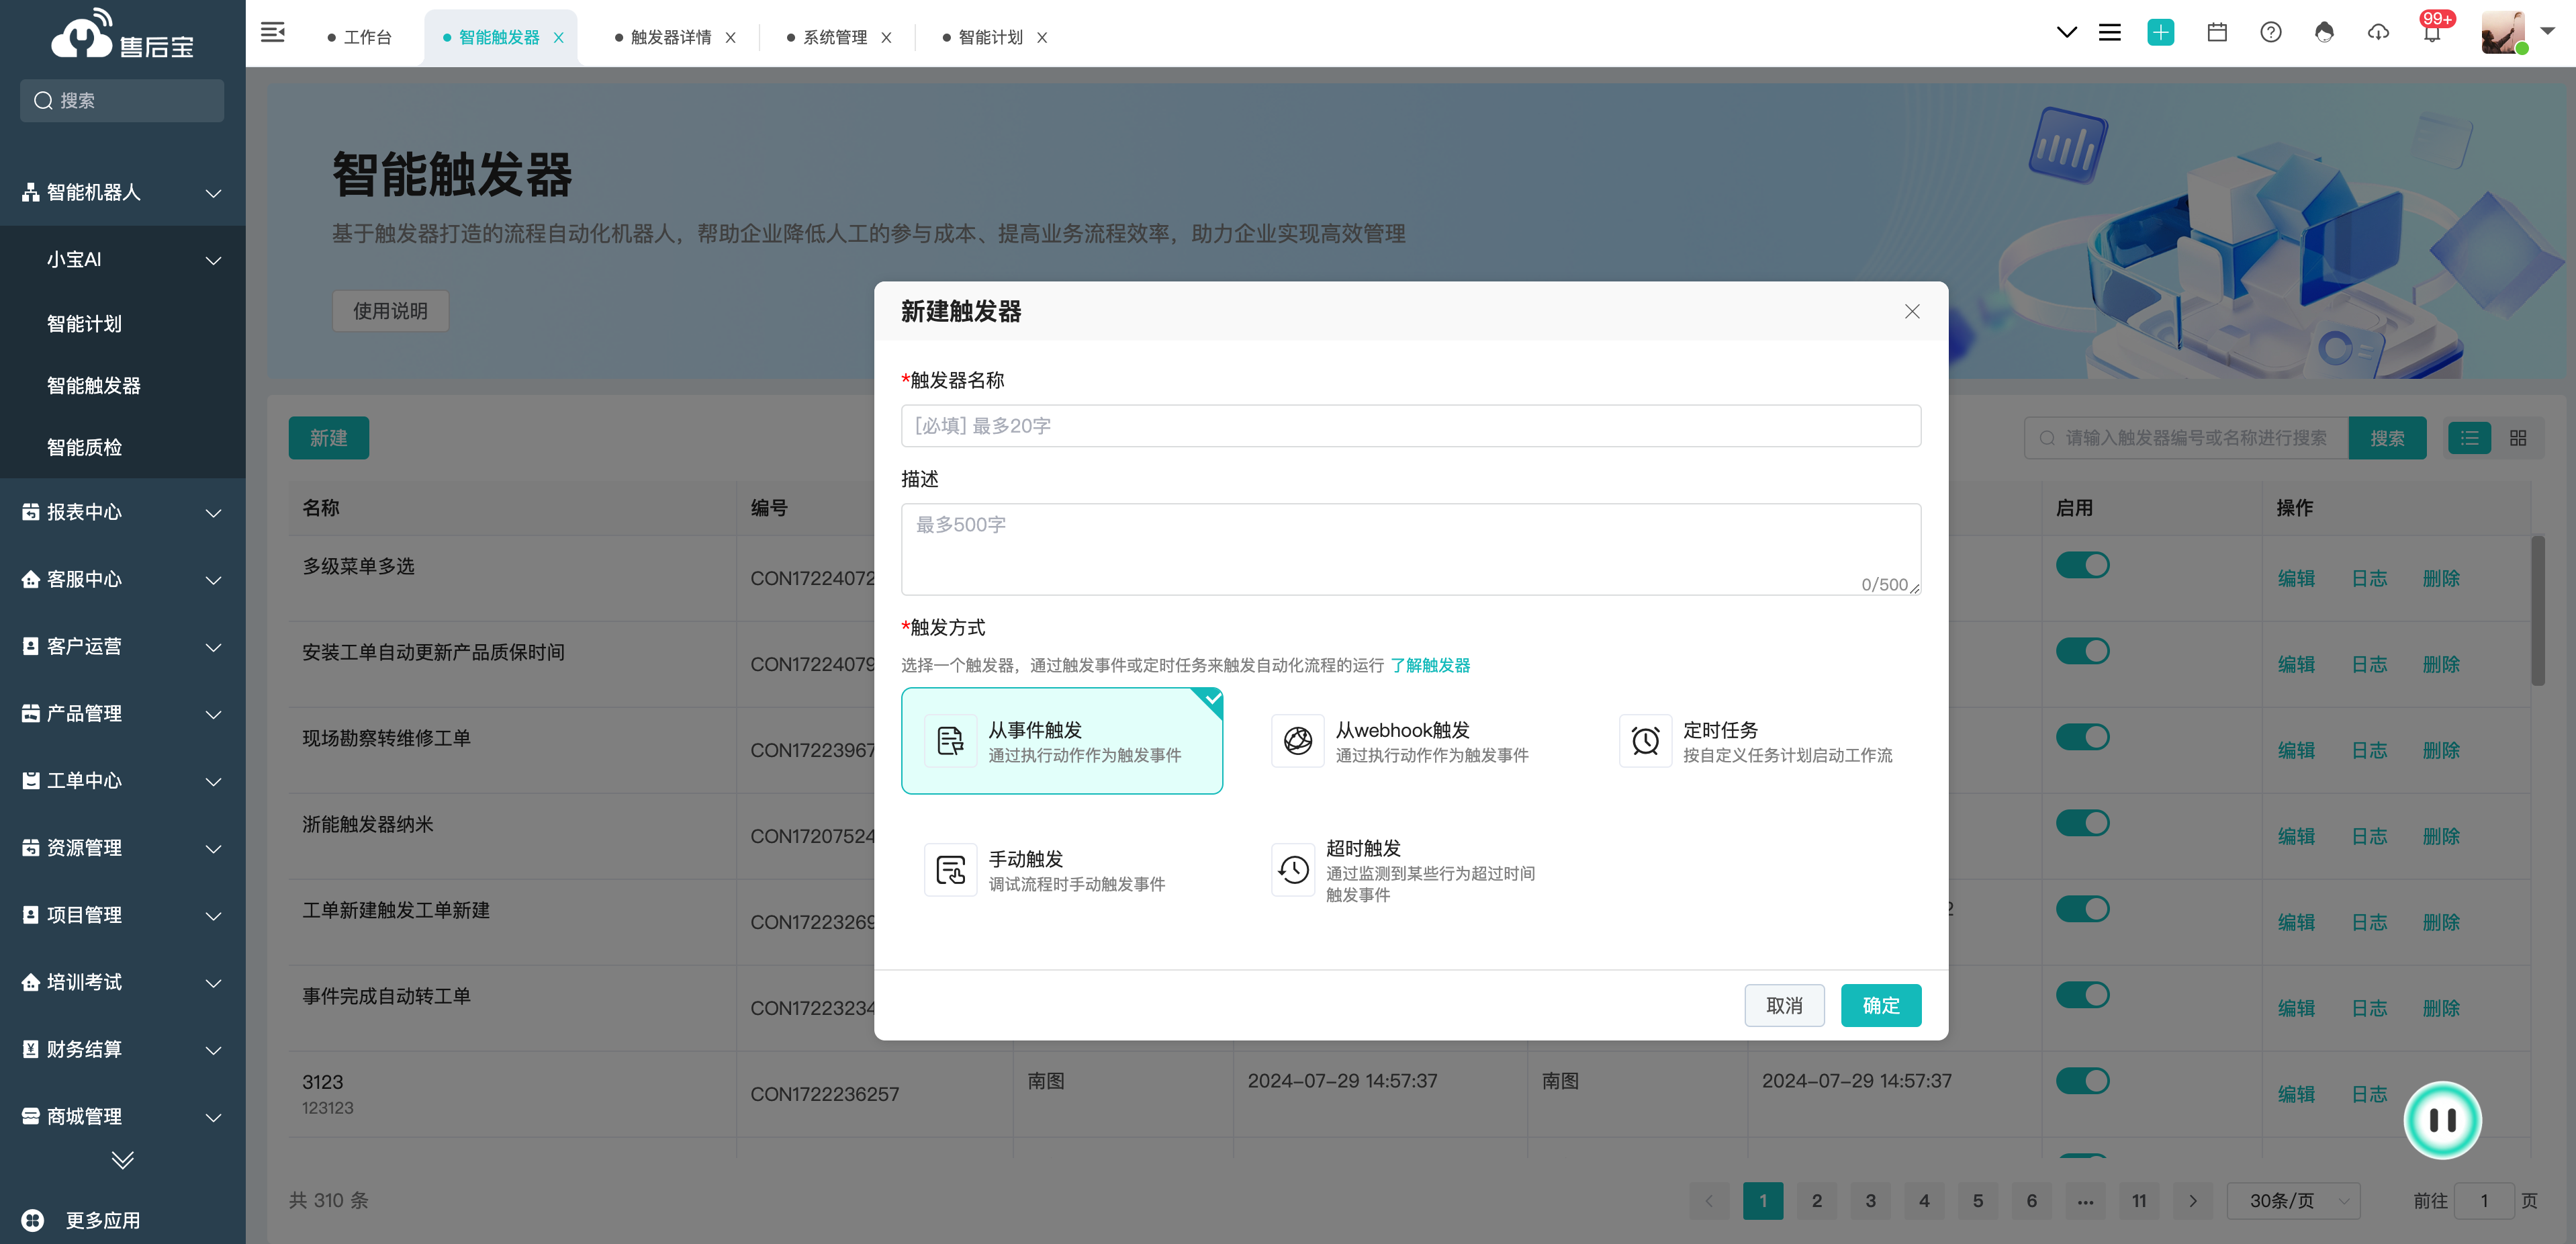
Task: Switch to the 系统管理 tab
Action: click(x=826, y=38)
